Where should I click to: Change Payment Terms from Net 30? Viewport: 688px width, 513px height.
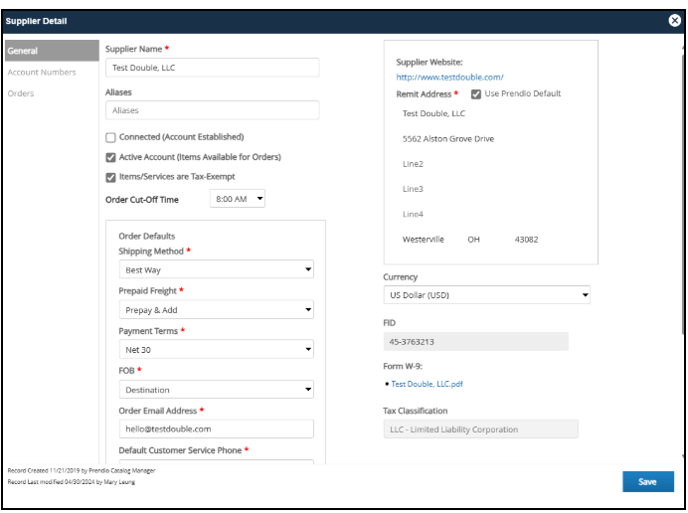coord(215,349)
